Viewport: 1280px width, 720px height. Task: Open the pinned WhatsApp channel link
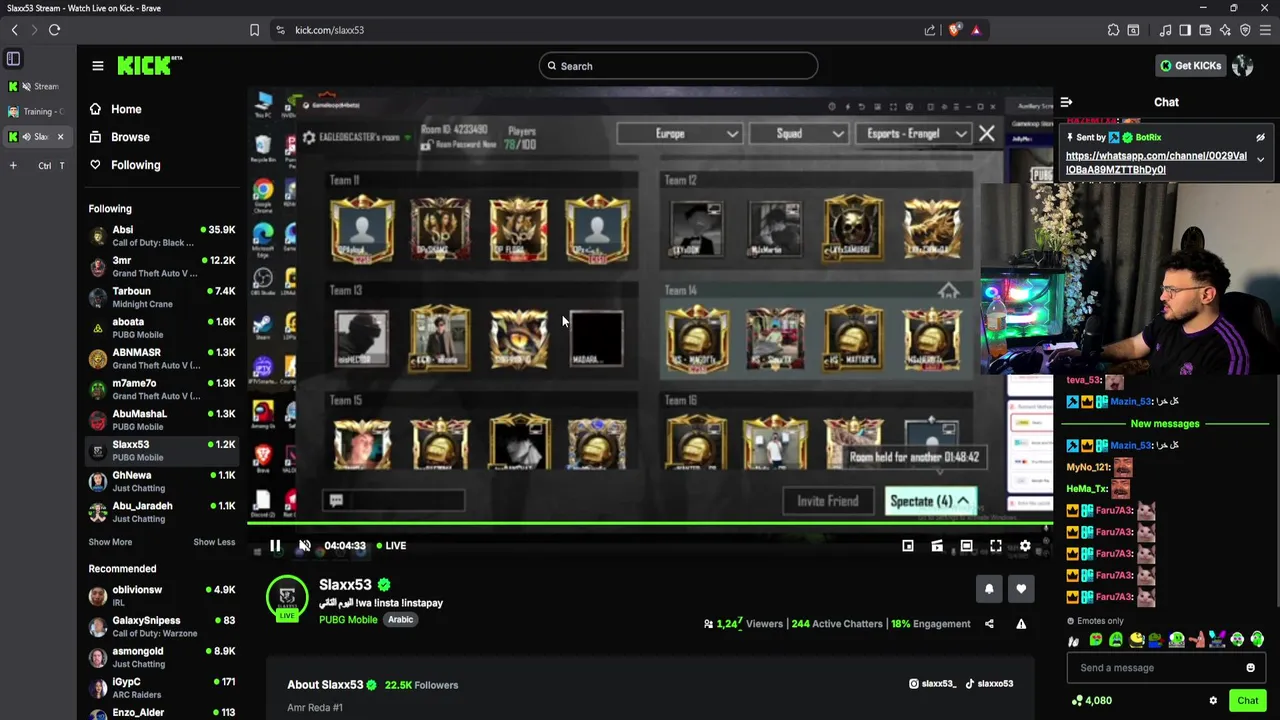pos(1156,163)
